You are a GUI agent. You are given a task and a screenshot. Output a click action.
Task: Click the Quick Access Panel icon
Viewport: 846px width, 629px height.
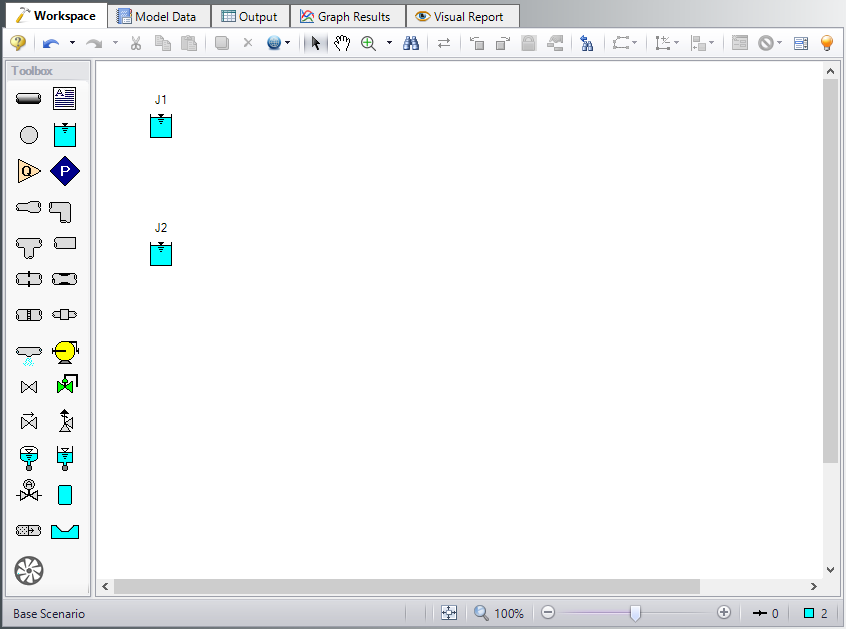click(x=801, y=43)
